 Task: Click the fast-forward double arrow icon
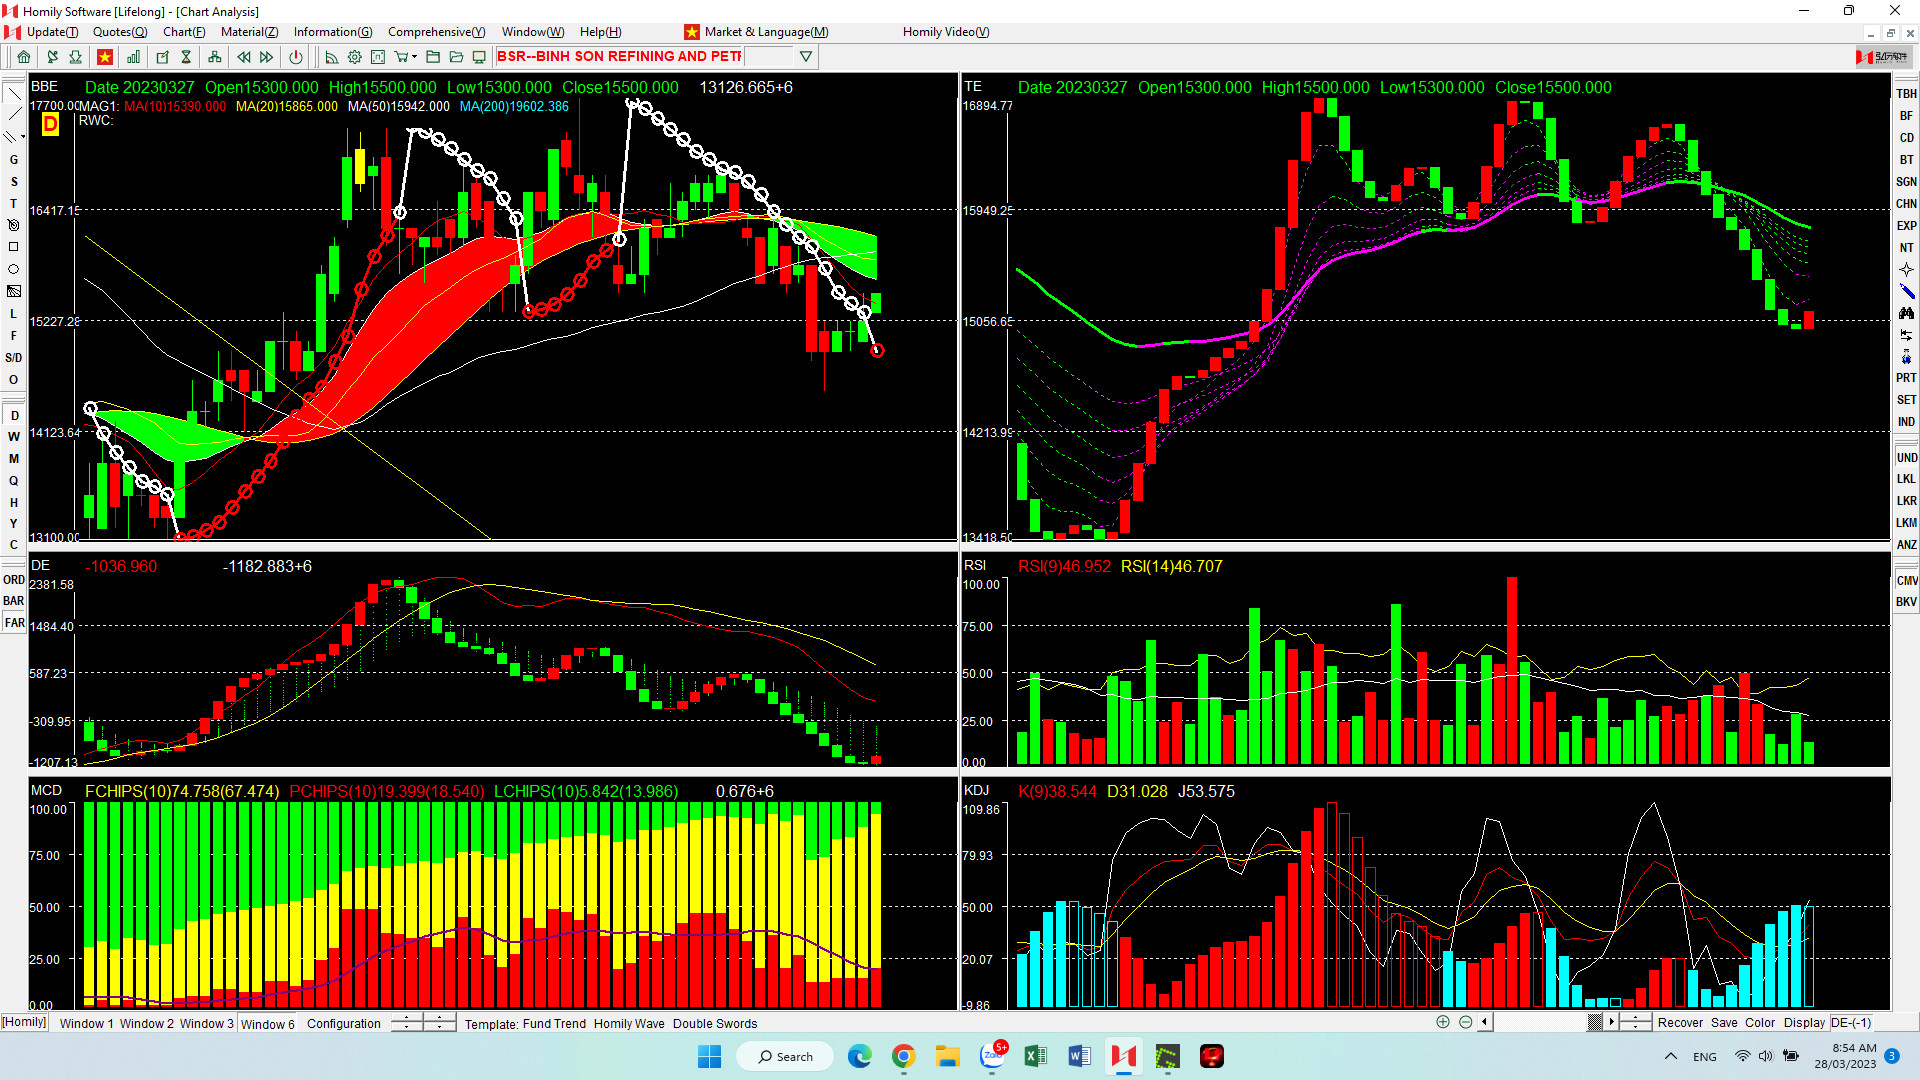point(267,57)
